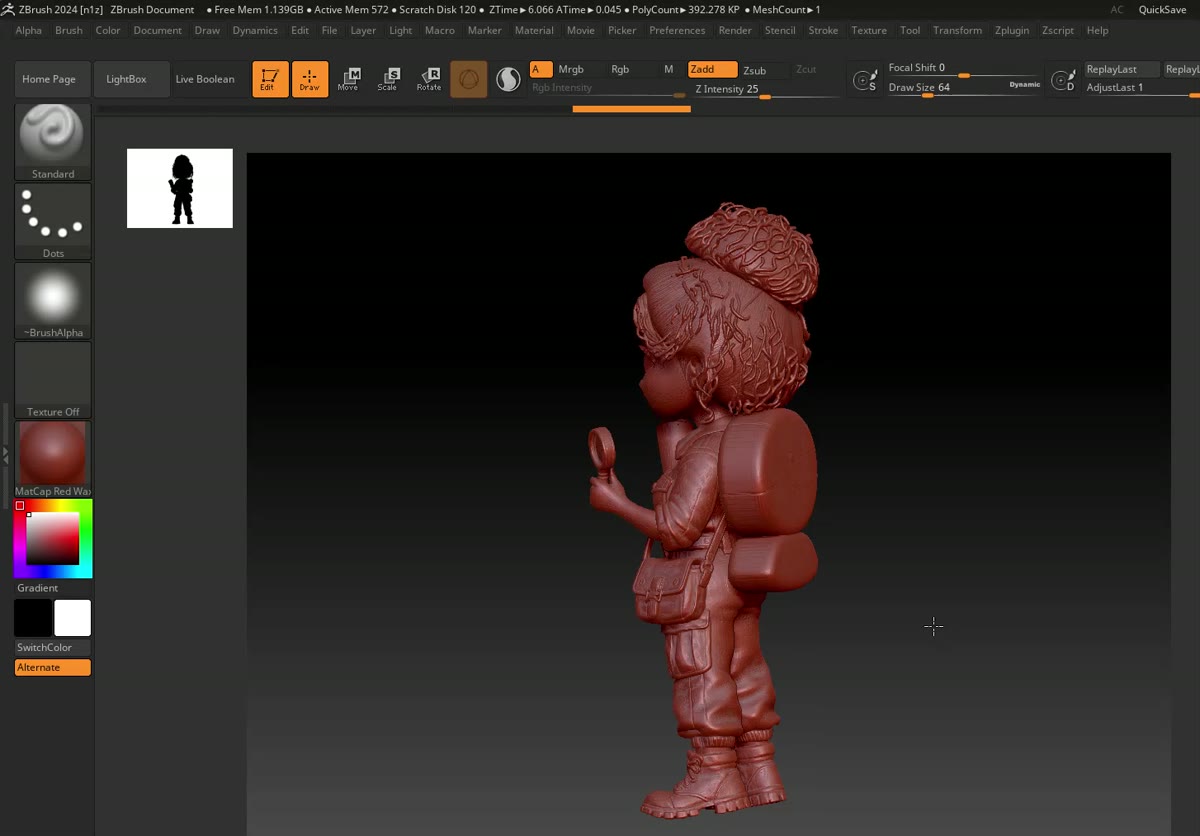Click the AC button in title bar
Screen dimensions: 1200x836
pos(1117,9)
